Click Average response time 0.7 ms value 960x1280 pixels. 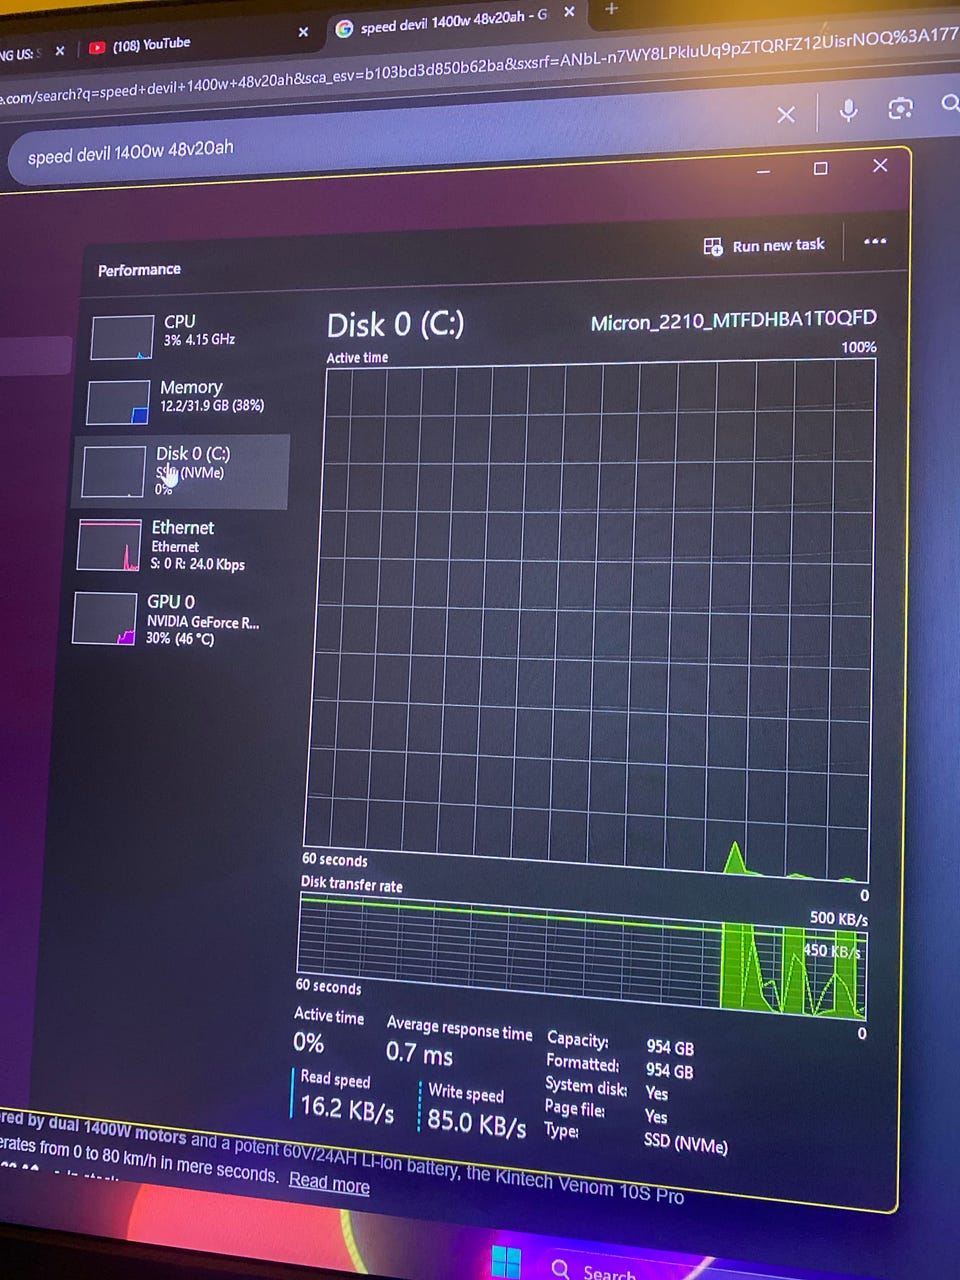[x=419, y=1053]
